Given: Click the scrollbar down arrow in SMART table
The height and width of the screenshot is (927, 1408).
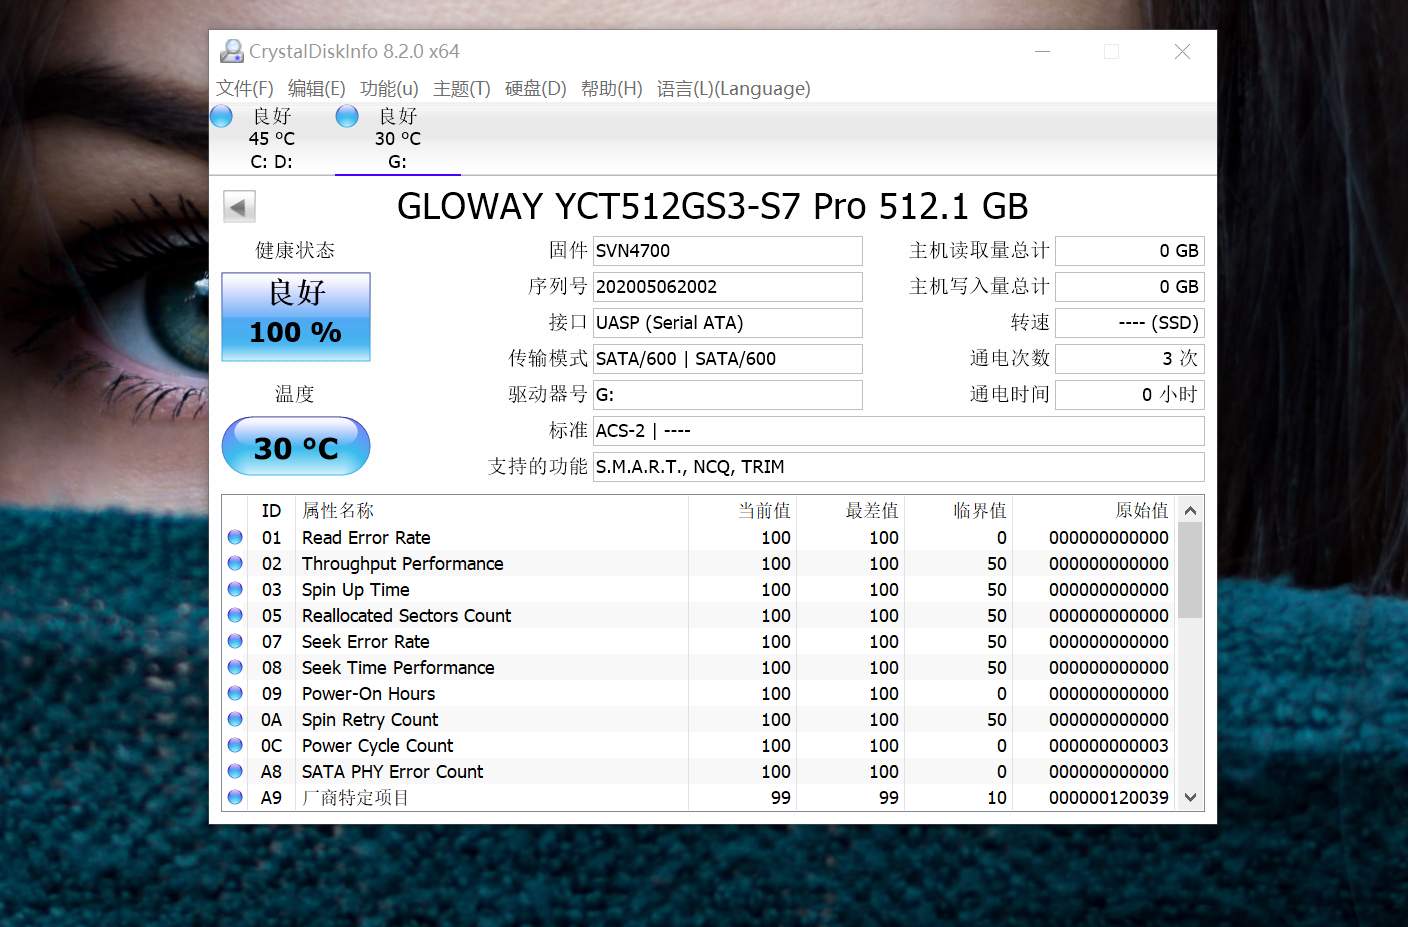Looking at the screenshot, I should tap(1190, 797).
